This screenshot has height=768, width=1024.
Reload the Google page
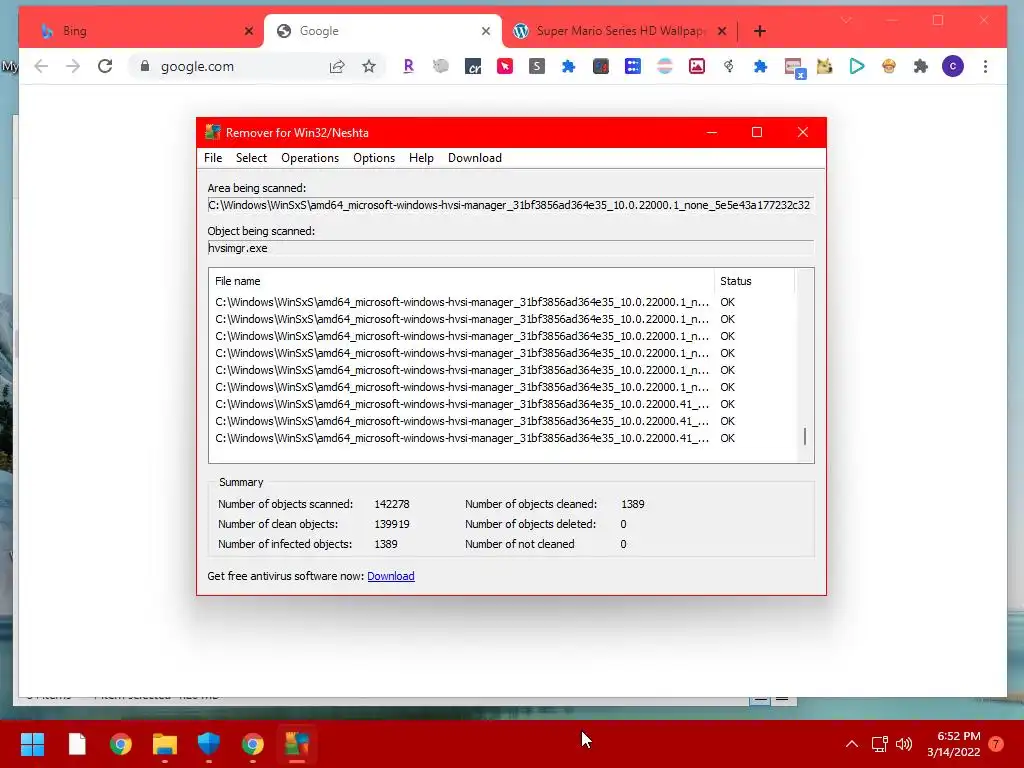105,66
